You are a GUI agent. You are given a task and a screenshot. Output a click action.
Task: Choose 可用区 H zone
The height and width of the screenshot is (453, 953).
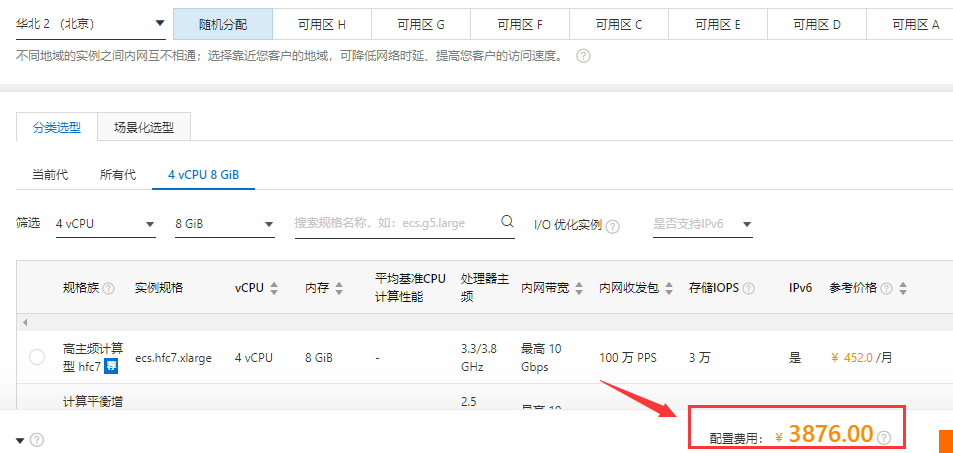(x=321, y=24)
